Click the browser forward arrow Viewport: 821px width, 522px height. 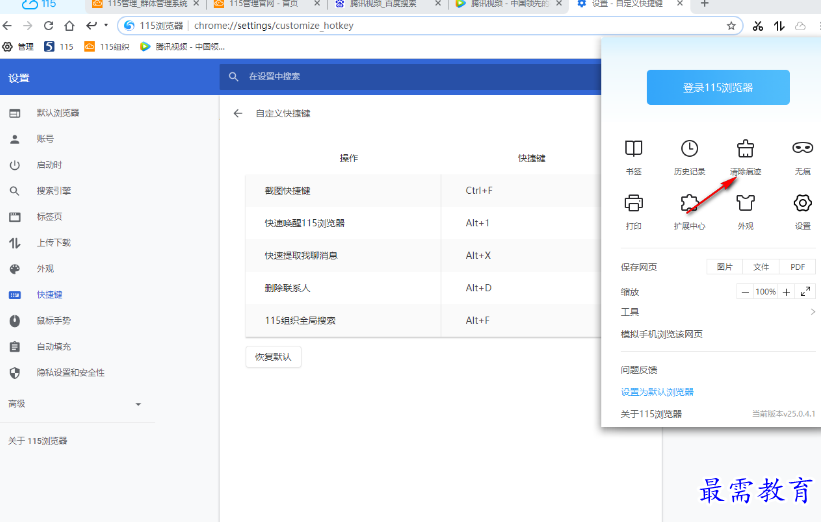click(27, 26)
